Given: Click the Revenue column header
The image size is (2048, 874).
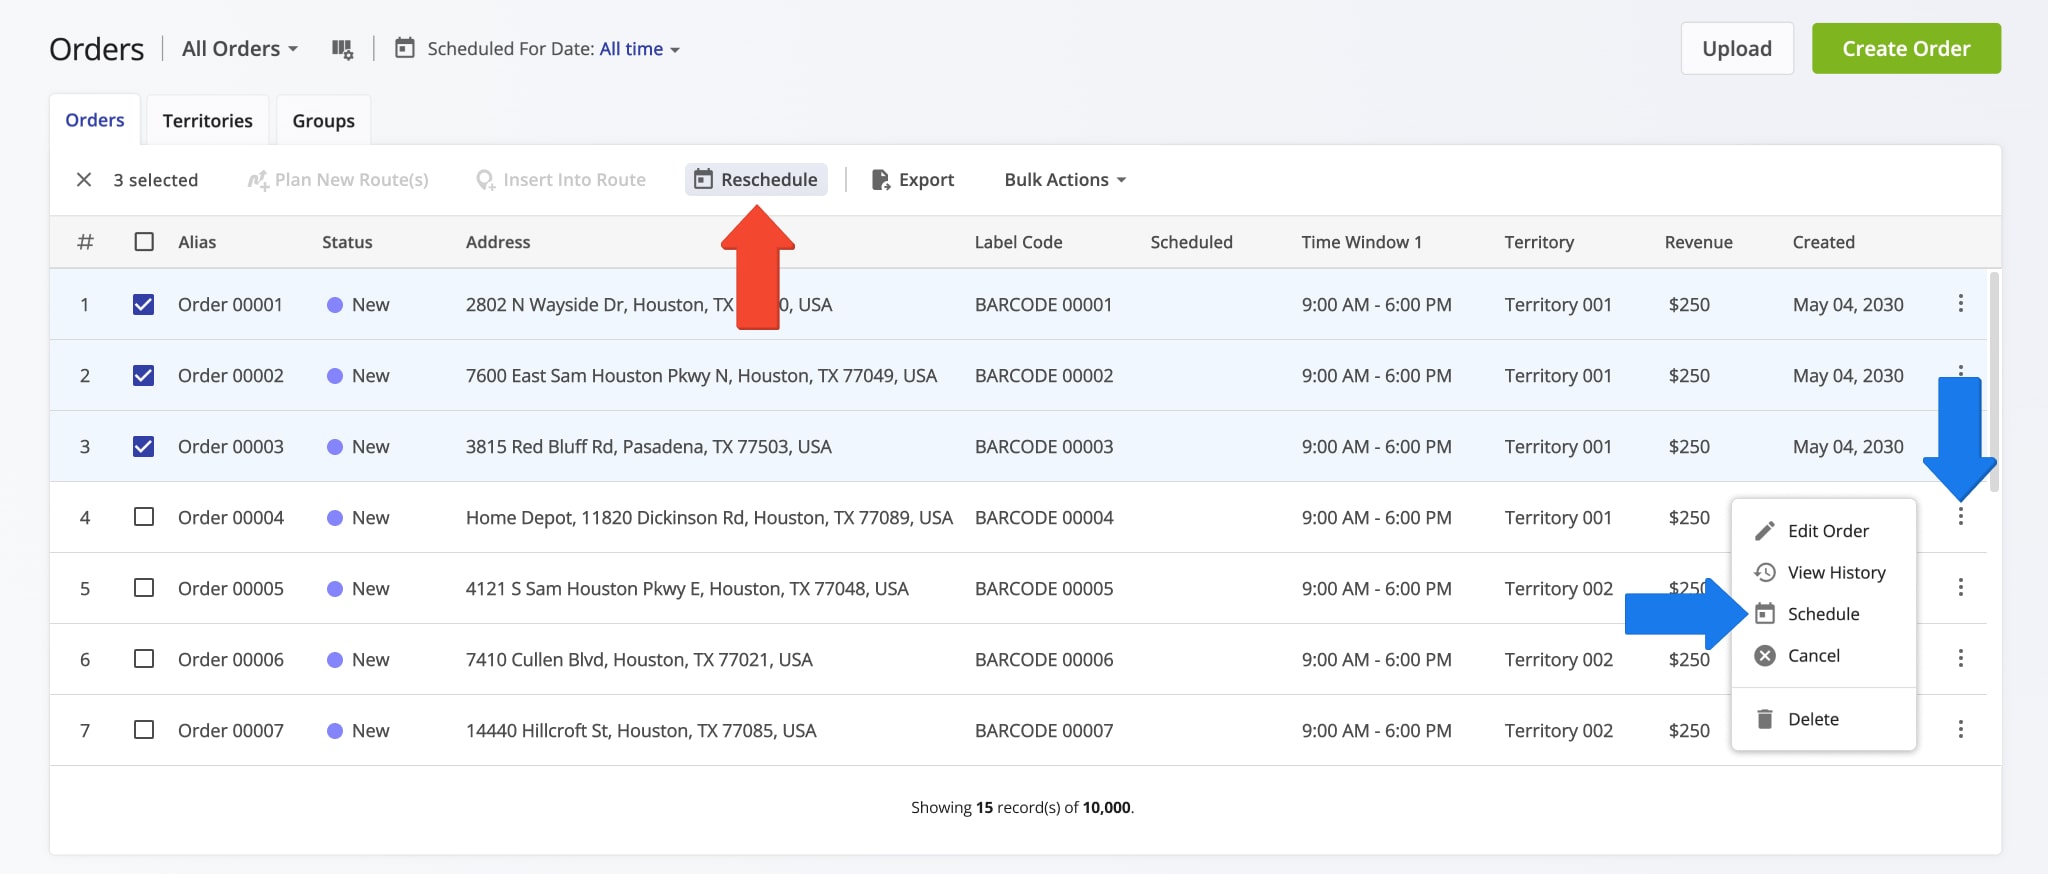Looking at the screenshot, I should [1698, 242].
